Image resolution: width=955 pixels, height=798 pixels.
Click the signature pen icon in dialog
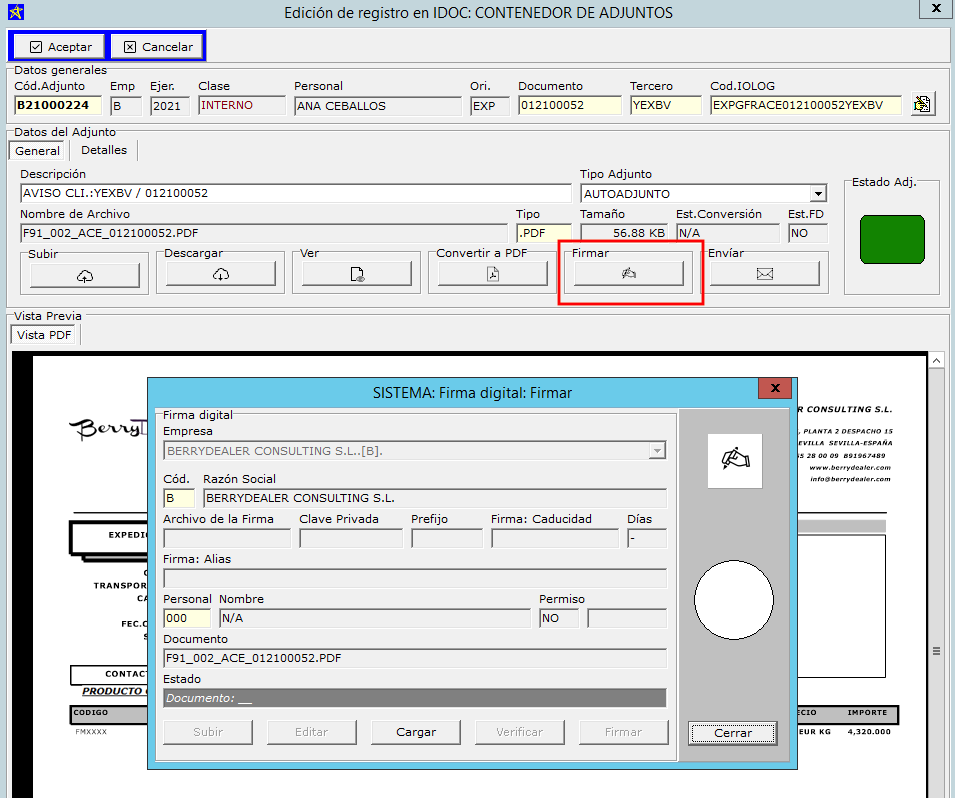(x=734, y=461)
